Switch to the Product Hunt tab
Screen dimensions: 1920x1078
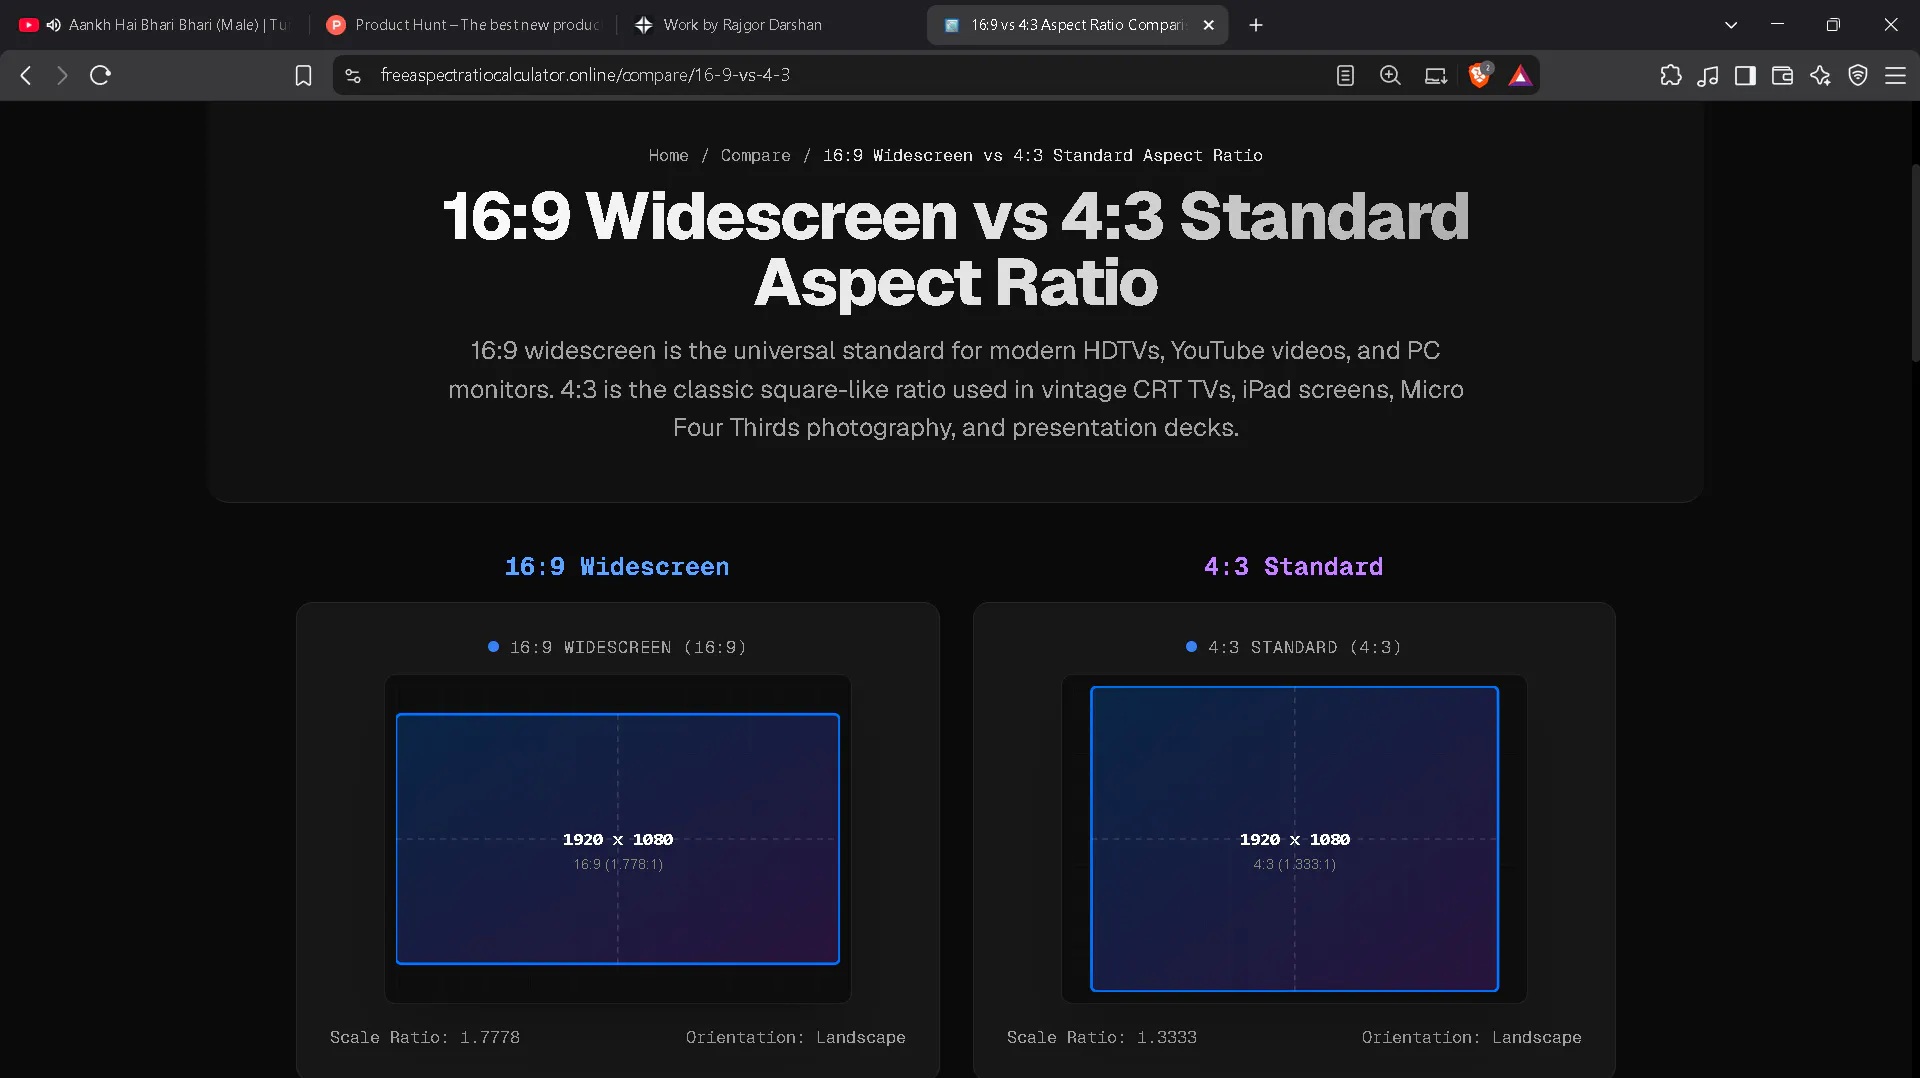[x=463, y=25]
